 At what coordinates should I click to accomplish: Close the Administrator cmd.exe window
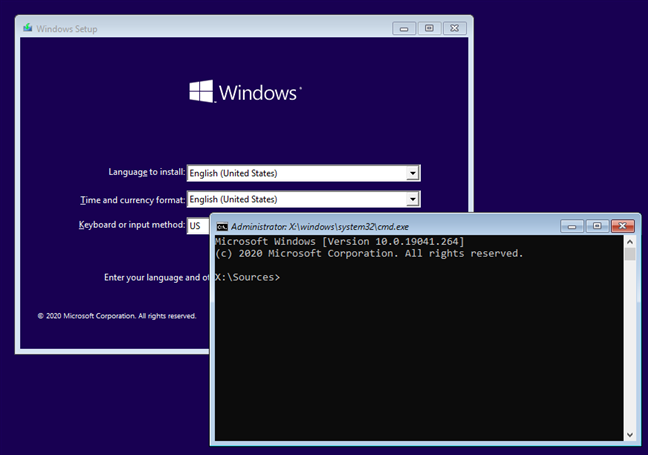point(622,226)
